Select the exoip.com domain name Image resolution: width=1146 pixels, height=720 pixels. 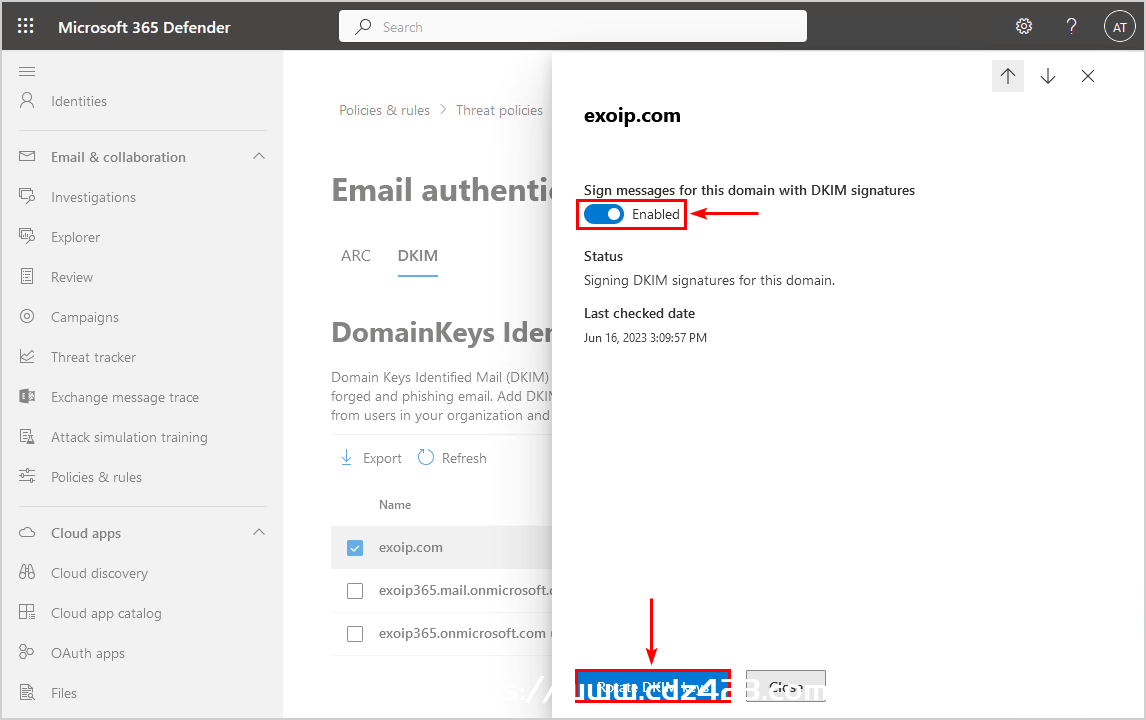point(411,547)
